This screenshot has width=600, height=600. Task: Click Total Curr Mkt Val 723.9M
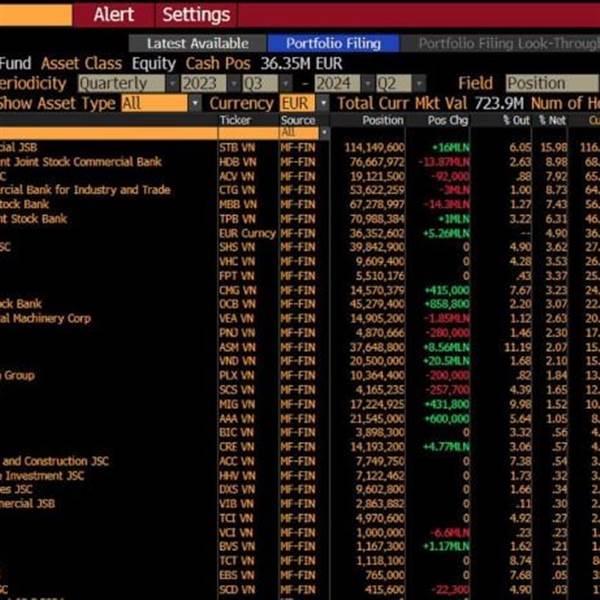[x=430, y=103]
